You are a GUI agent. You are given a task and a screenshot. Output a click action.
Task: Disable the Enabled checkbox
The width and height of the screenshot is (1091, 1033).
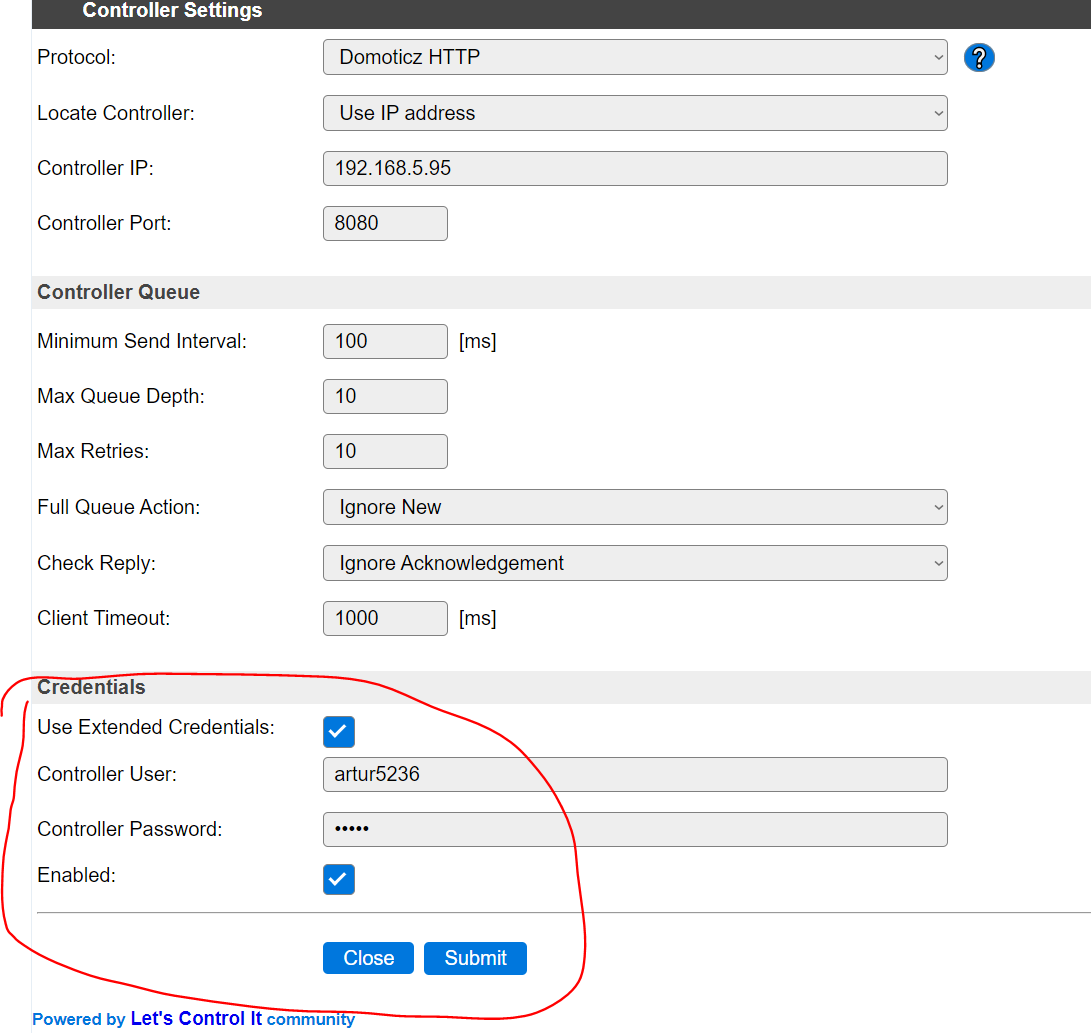pyautogui.click(x=338, y=879)
